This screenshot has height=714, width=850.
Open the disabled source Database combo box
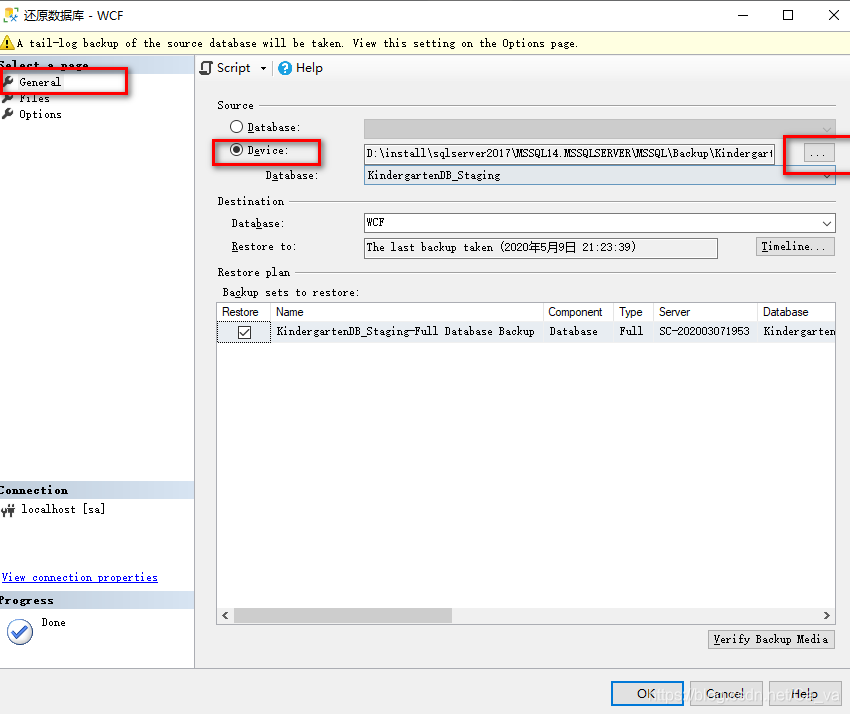pos(600,129)
